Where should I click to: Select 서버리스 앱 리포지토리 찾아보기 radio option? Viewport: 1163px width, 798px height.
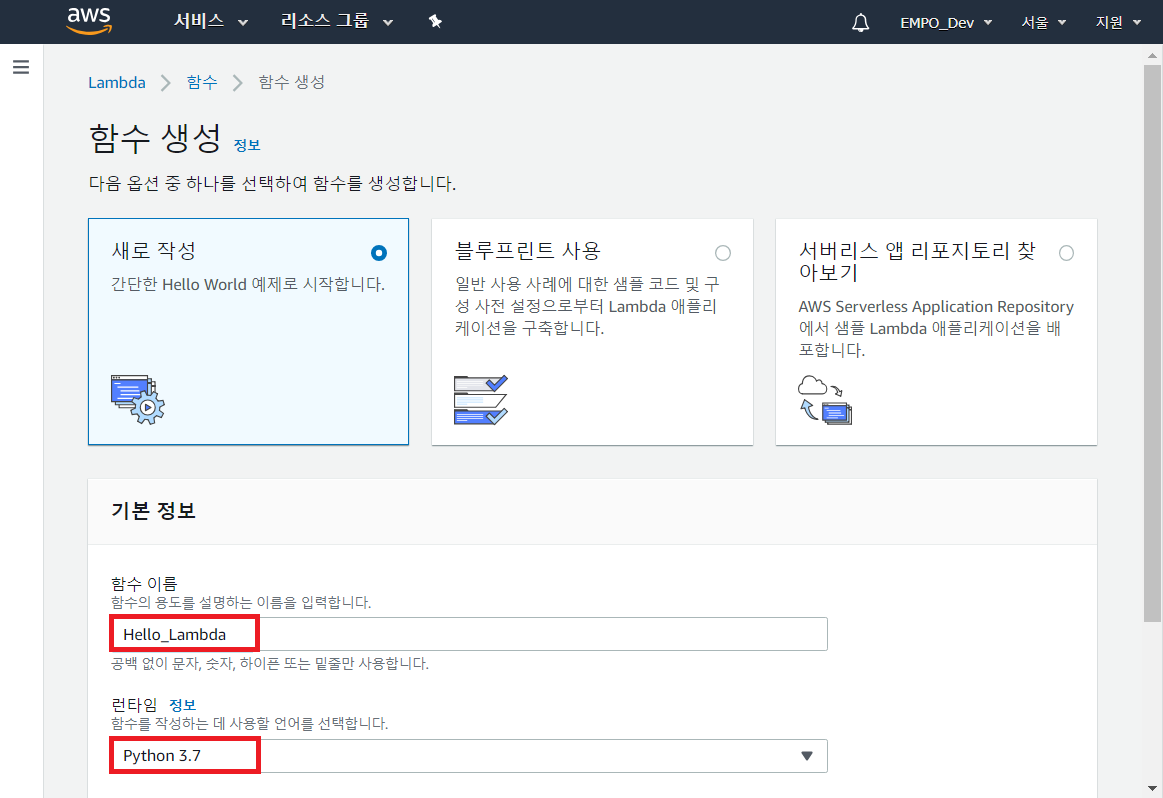point(1067,253)
